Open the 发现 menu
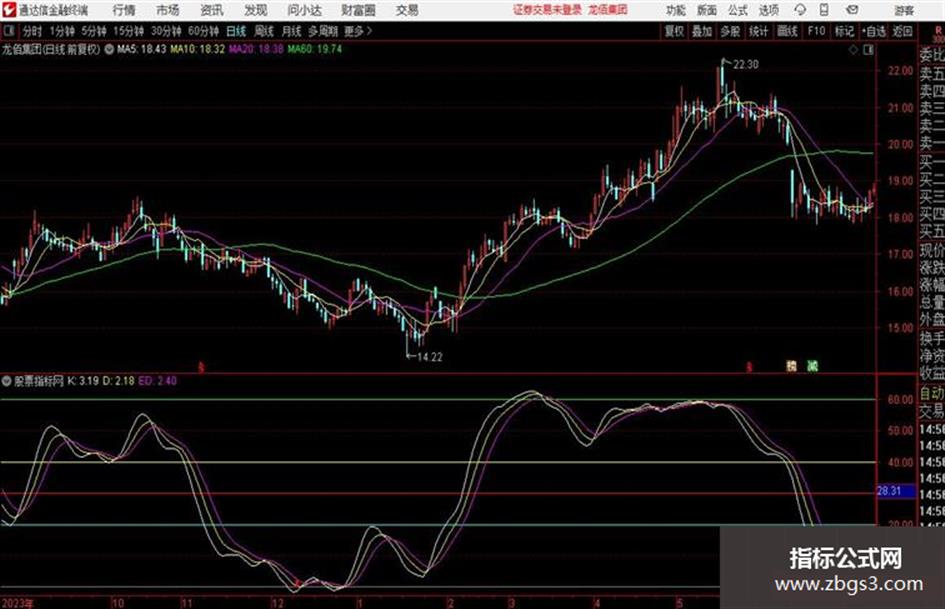945x609 pixels. click(x=256, y=10)
